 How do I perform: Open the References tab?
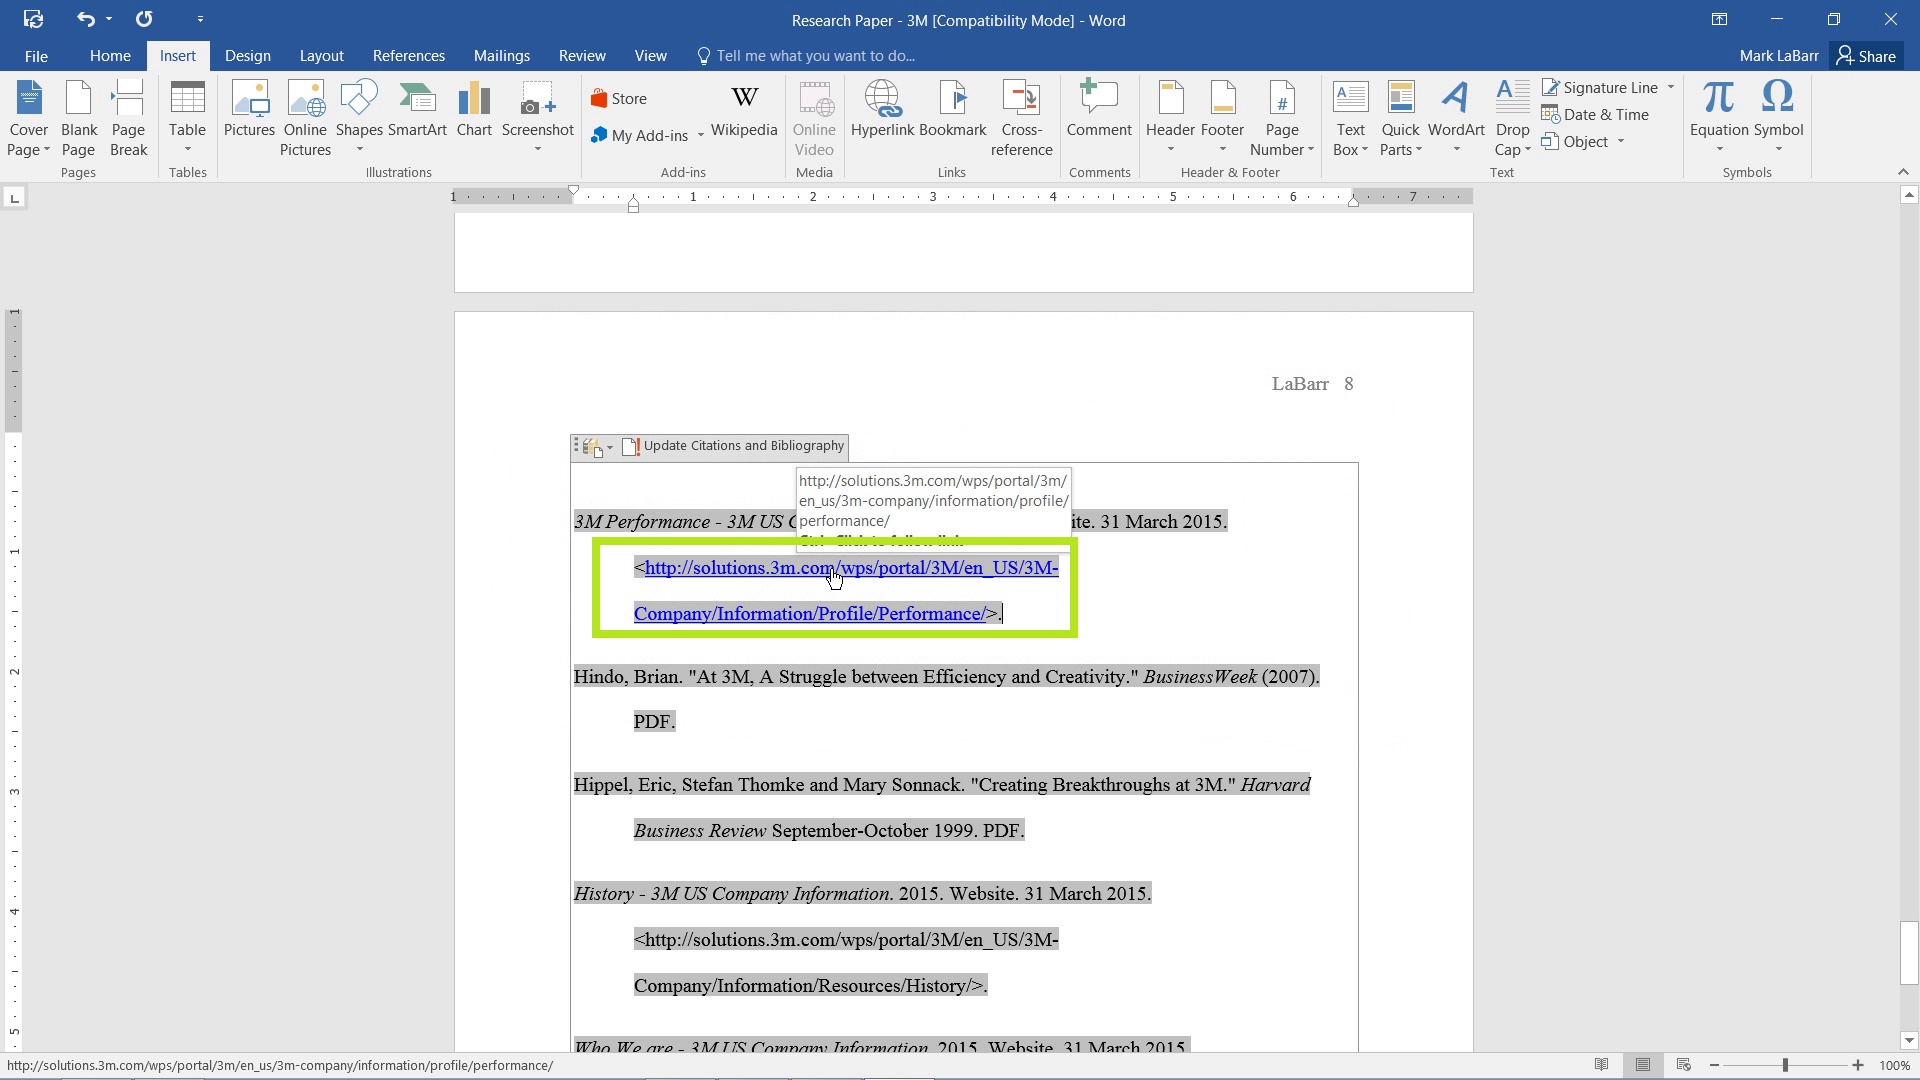(409, 55)
